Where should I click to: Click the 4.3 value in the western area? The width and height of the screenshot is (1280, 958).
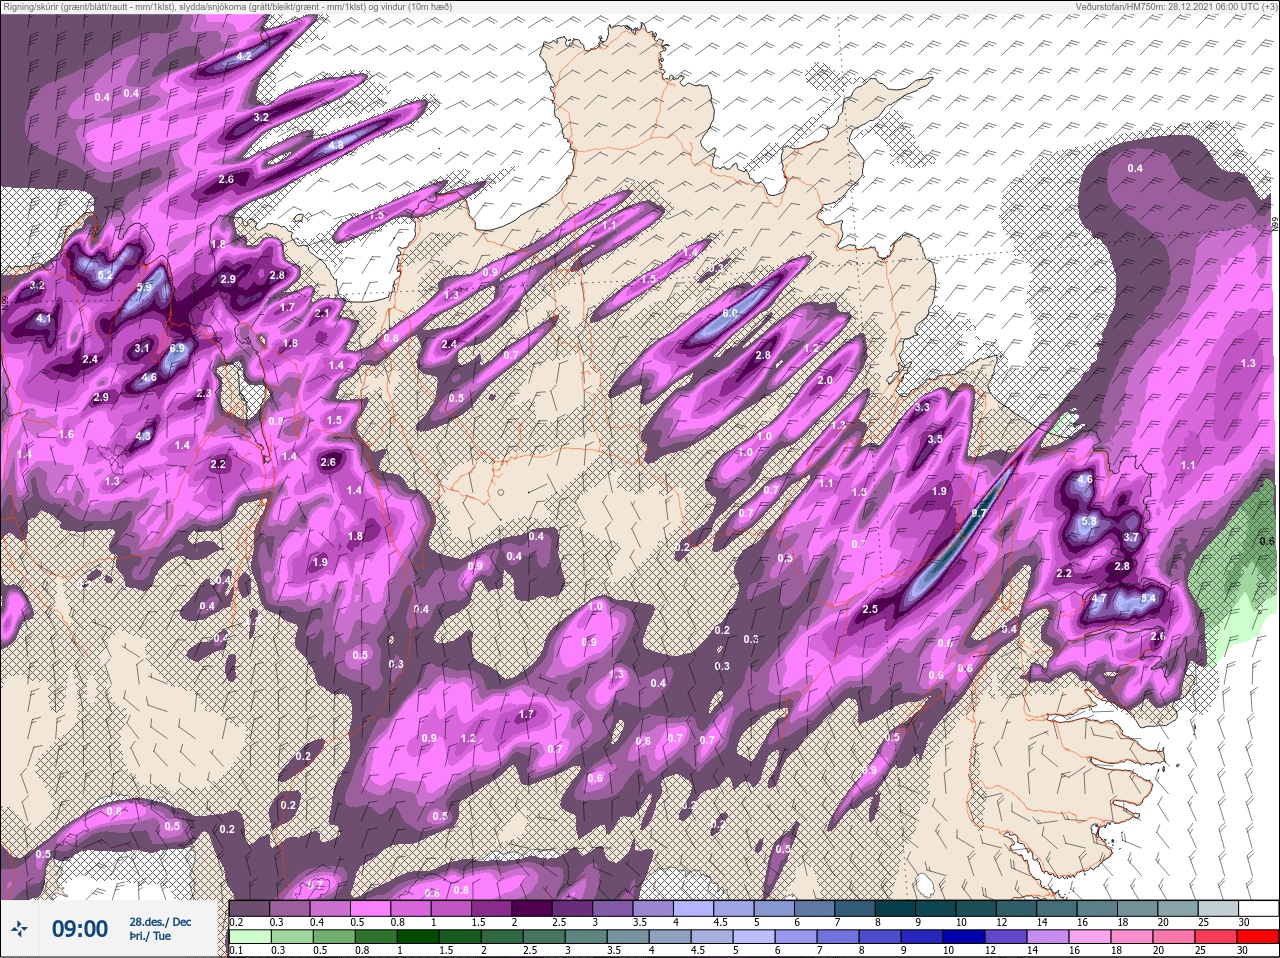point(143,435)
